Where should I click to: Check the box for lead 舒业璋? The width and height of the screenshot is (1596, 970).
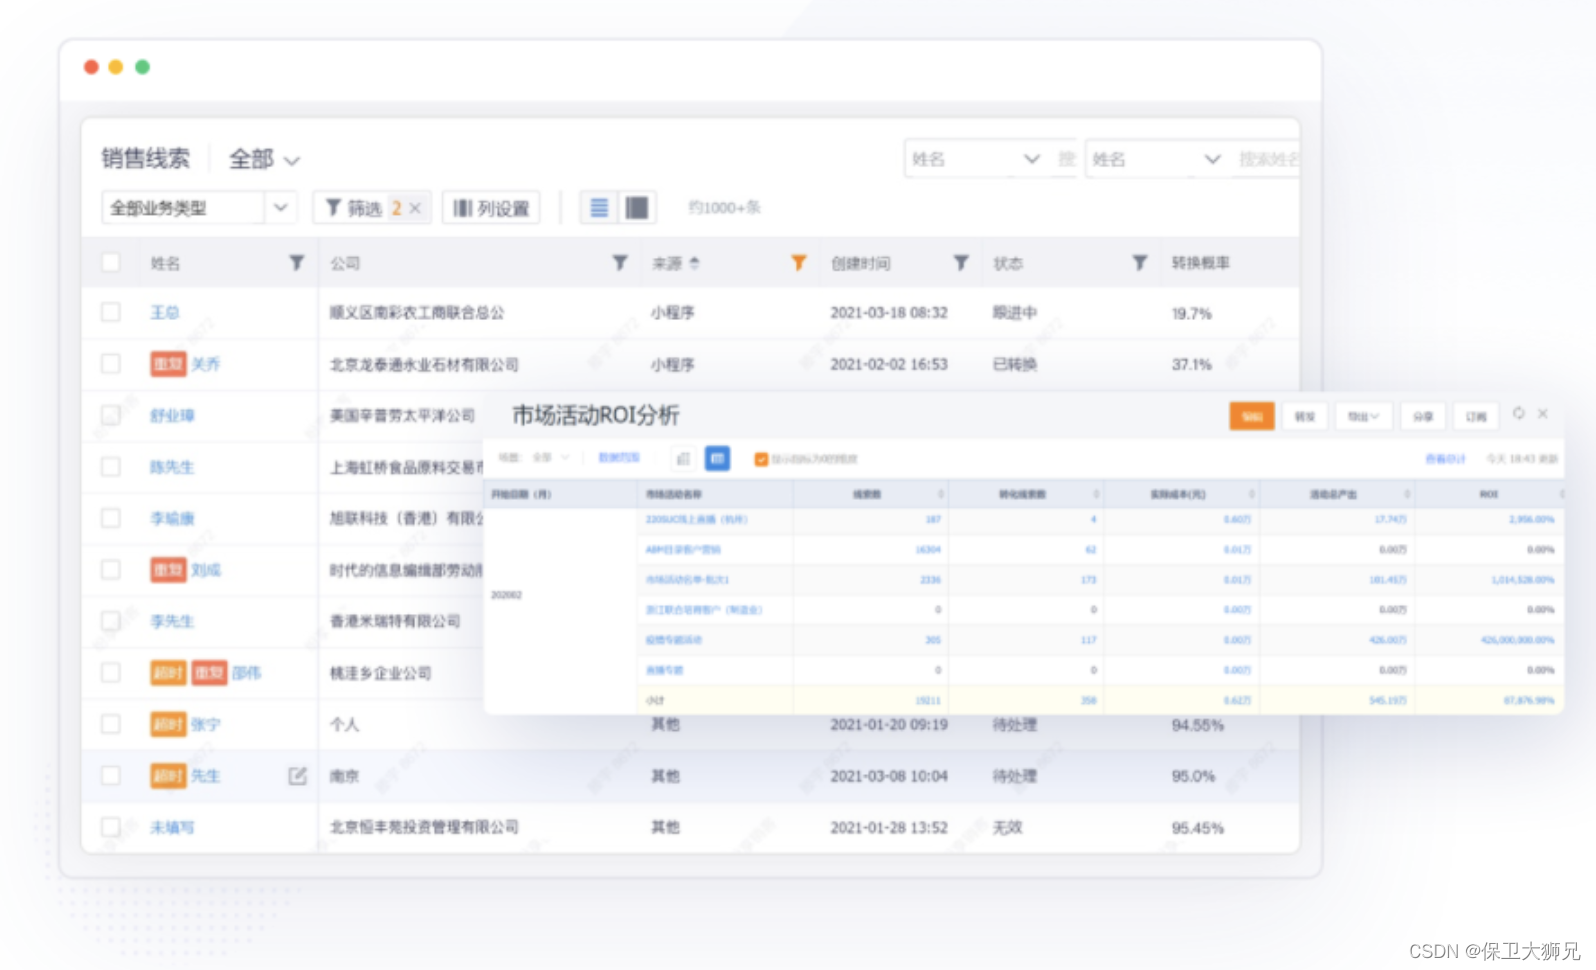pyautogui.click(x=111, y=415)
